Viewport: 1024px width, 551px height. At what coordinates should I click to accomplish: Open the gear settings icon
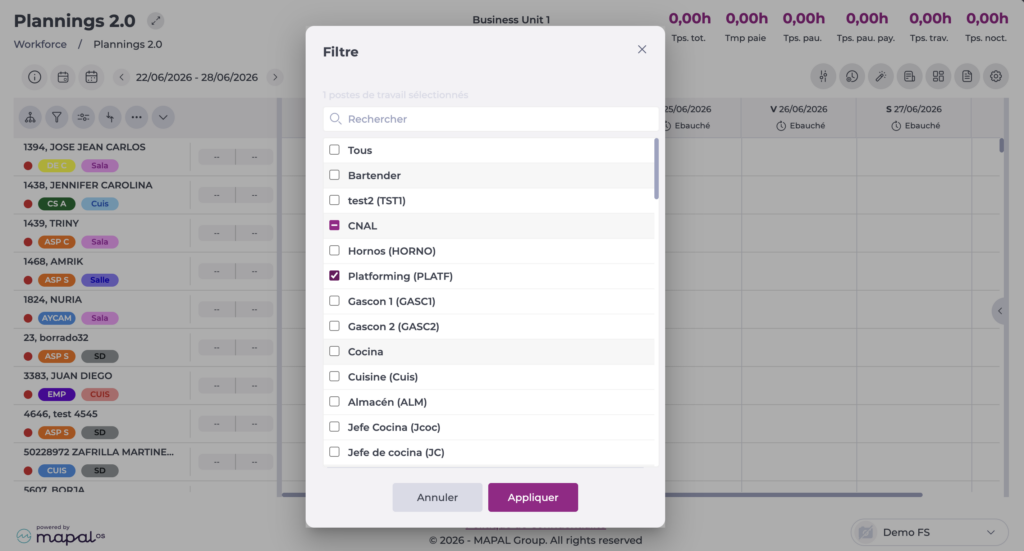(995, 76)
